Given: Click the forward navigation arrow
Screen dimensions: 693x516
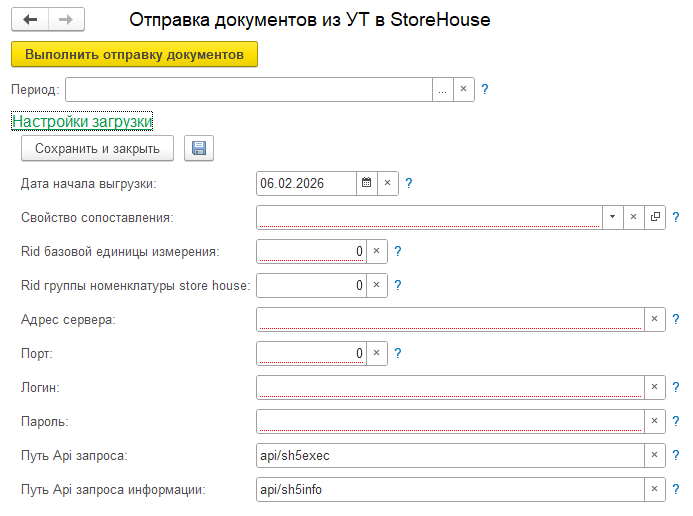Looking at the screenshot, I should coord(66,20).
